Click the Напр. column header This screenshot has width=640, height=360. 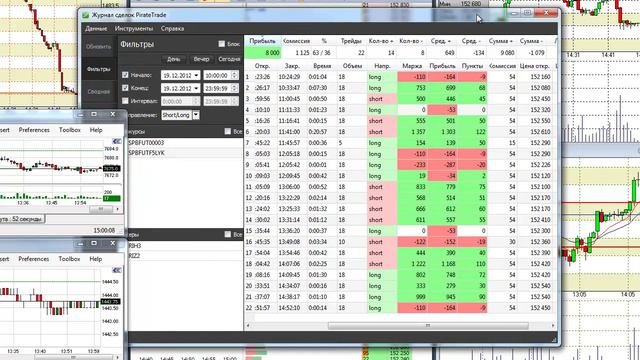tap(382, 66)
